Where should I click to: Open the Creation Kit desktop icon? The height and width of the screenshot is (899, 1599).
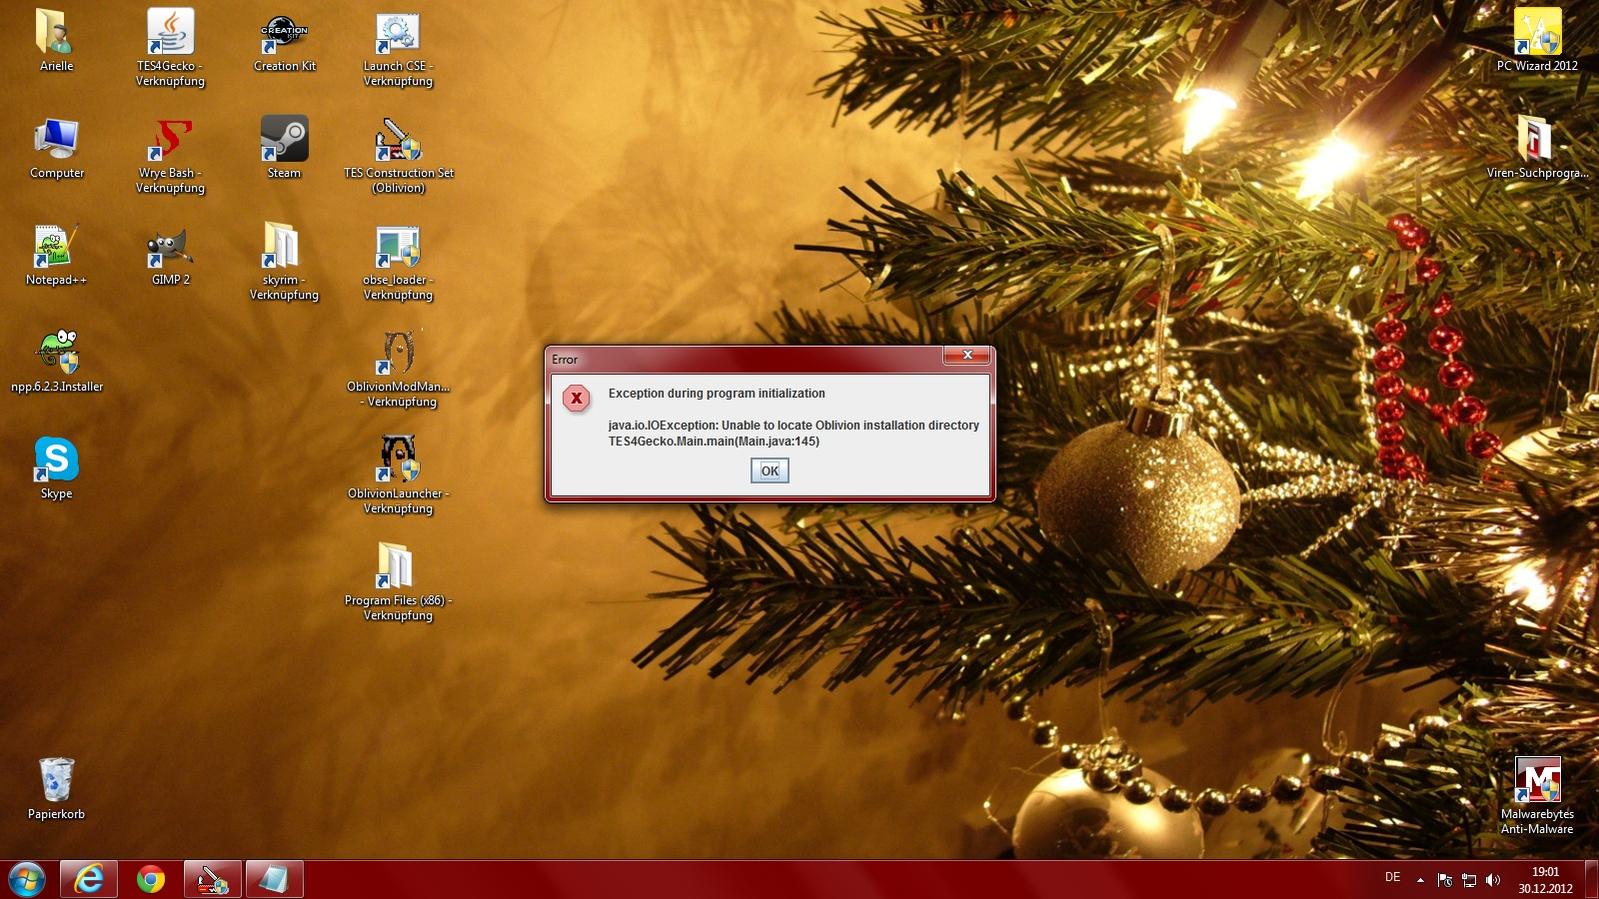(x=284, y=34)
